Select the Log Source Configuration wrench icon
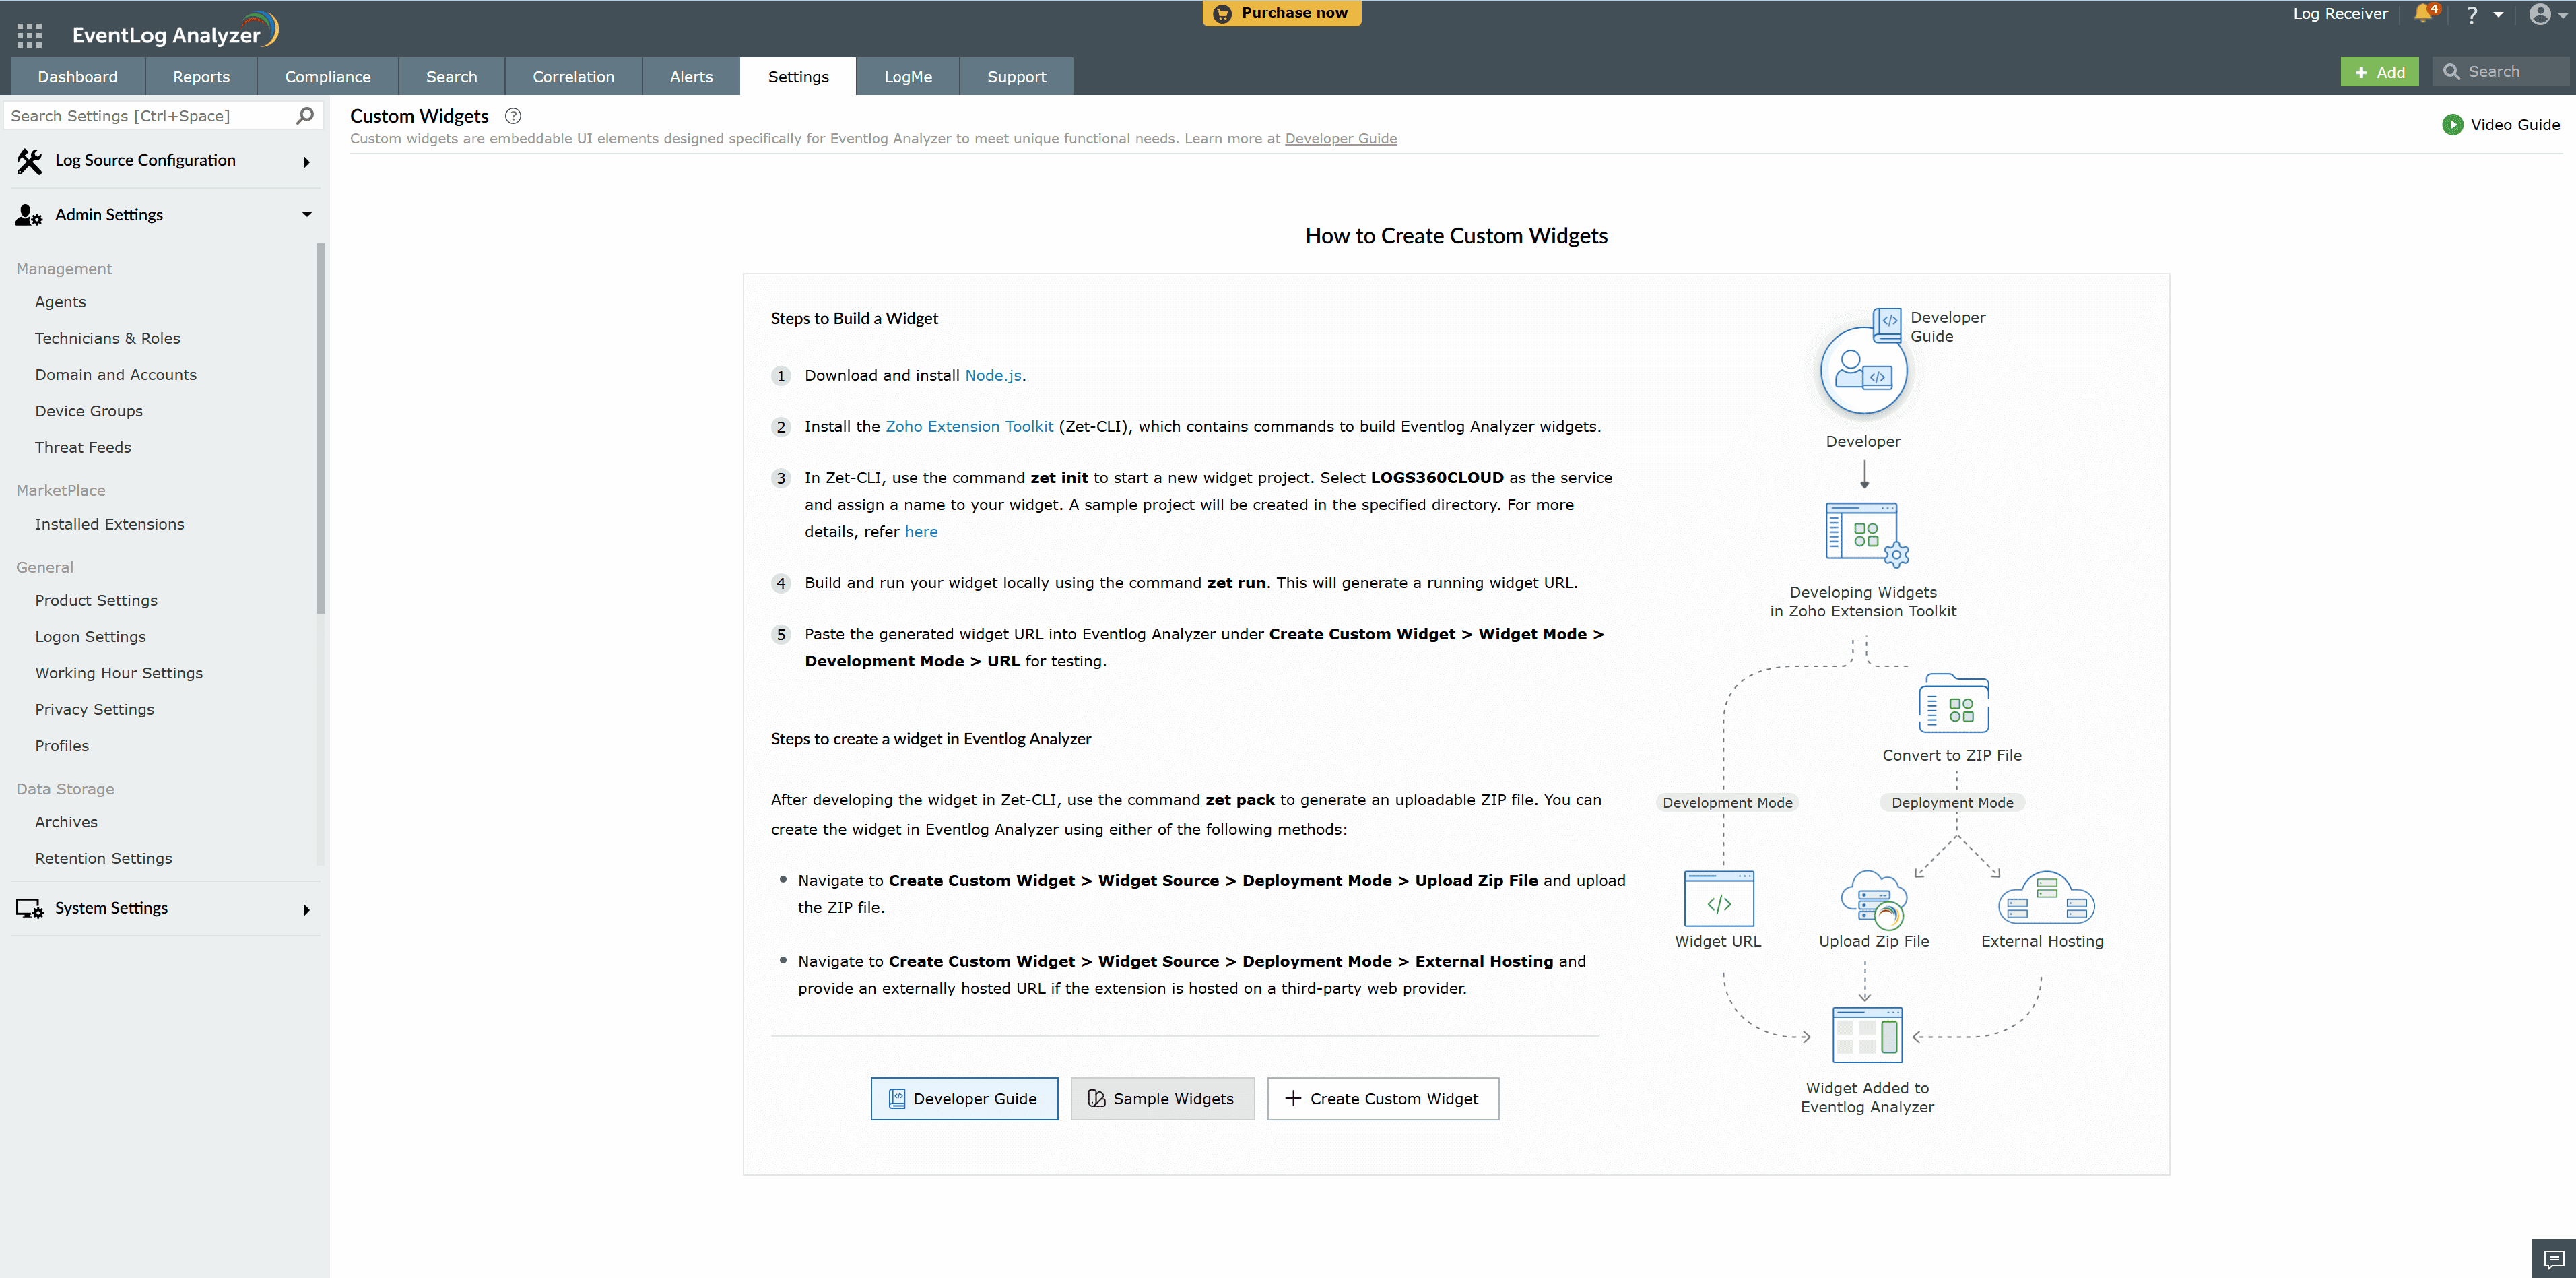This screenshot has width=2576, height=1278. point(28,160)
